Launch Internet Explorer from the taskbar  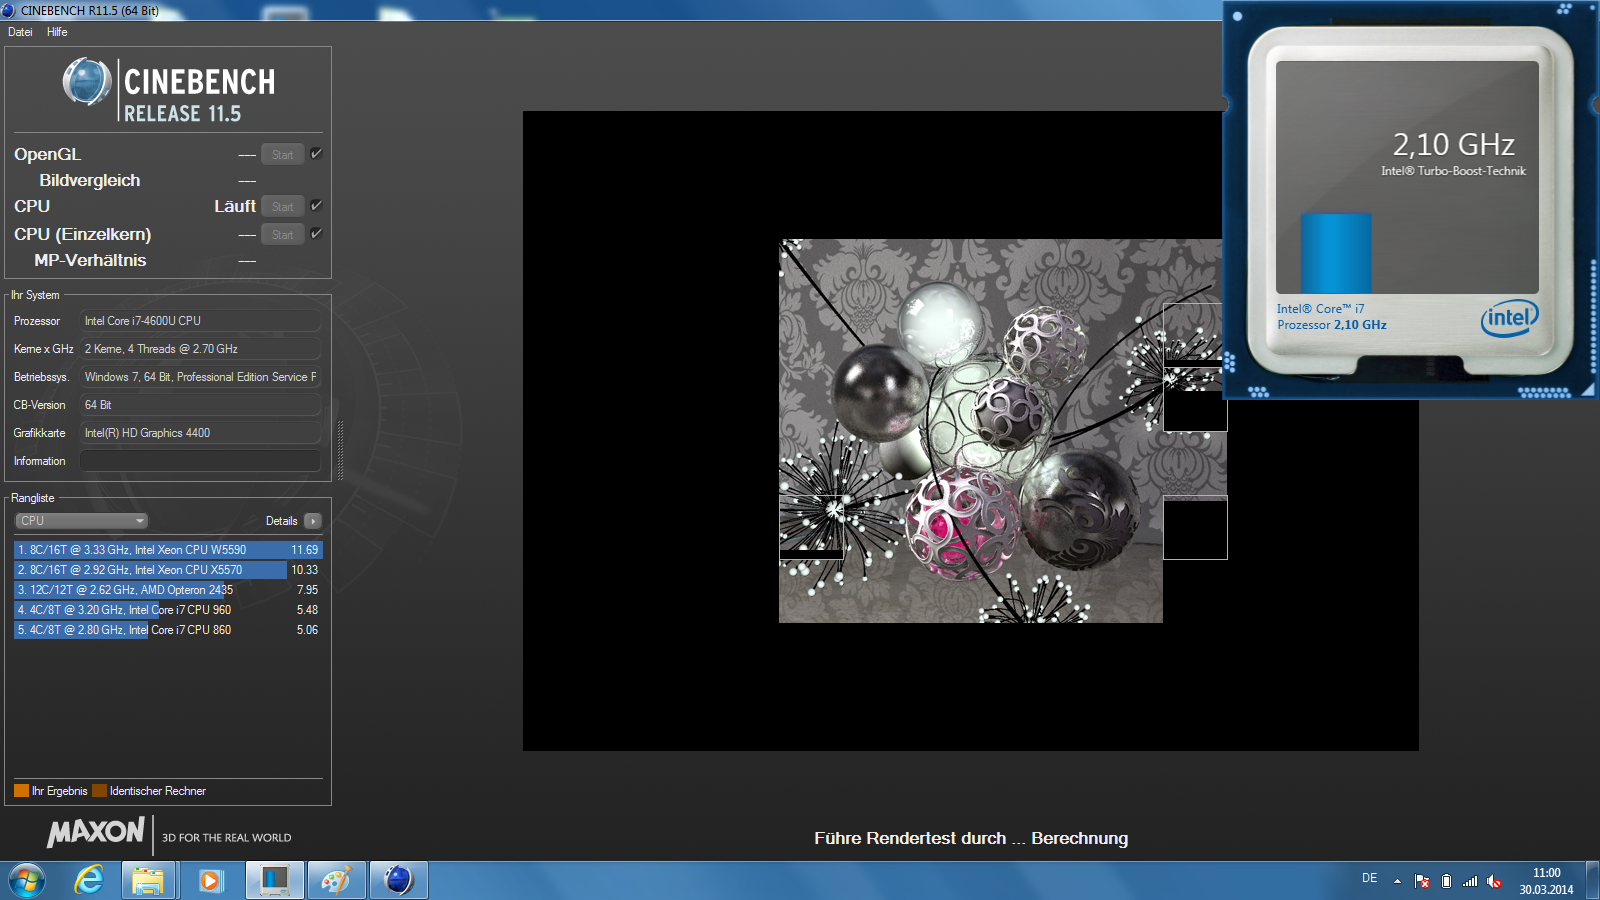point(89,881)
